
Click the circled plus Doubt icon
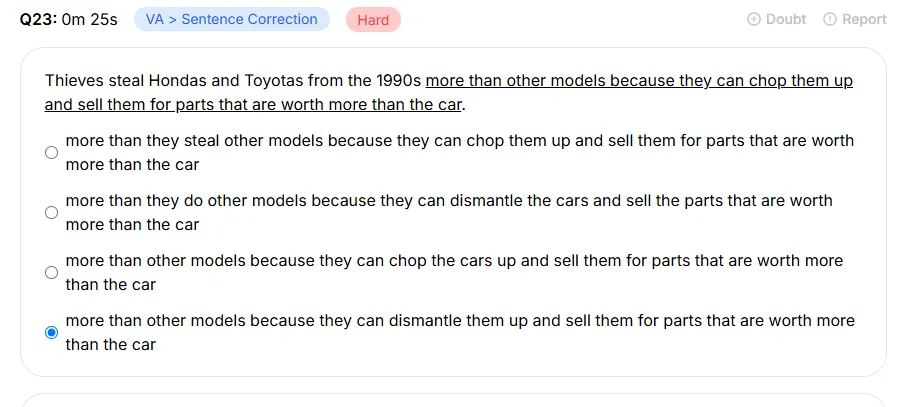click(x=754, y=19)
